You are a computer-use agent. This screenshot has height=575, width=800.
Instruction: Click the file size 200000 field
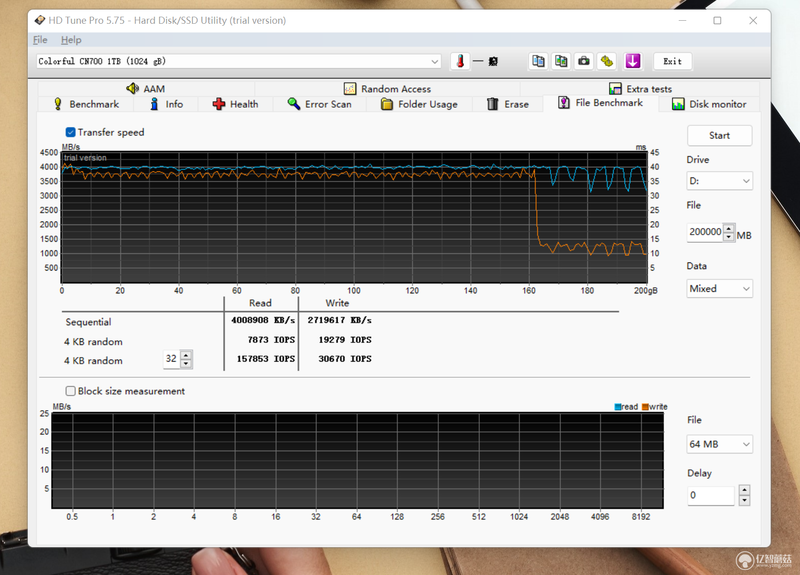705,232
